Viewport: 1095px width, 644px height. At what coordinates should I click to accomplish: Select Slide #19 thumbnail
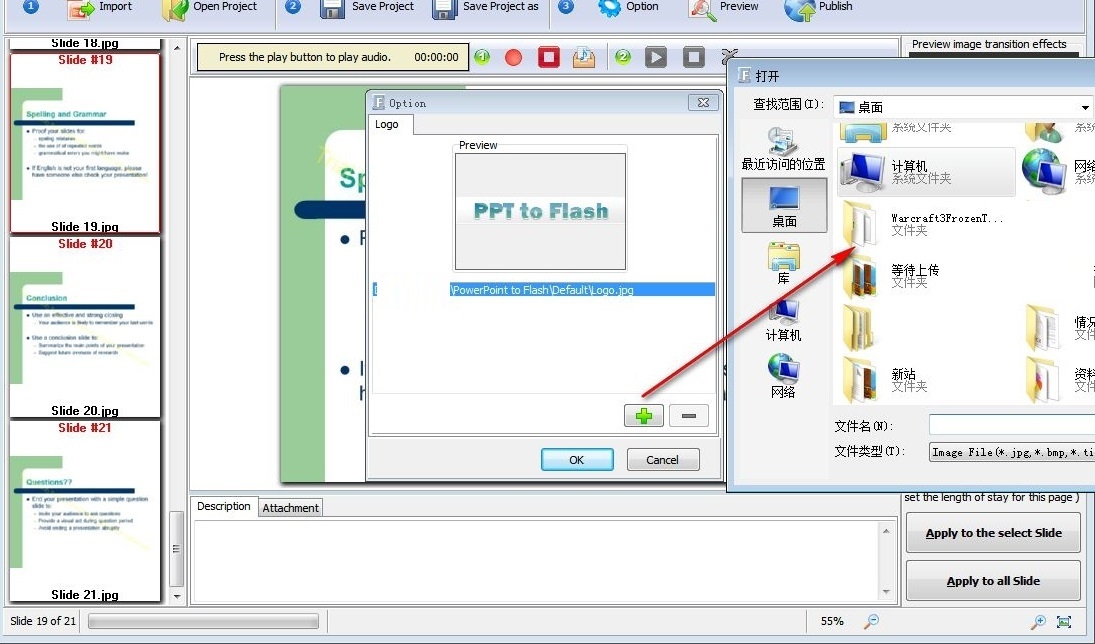click(x=85, y=143)
